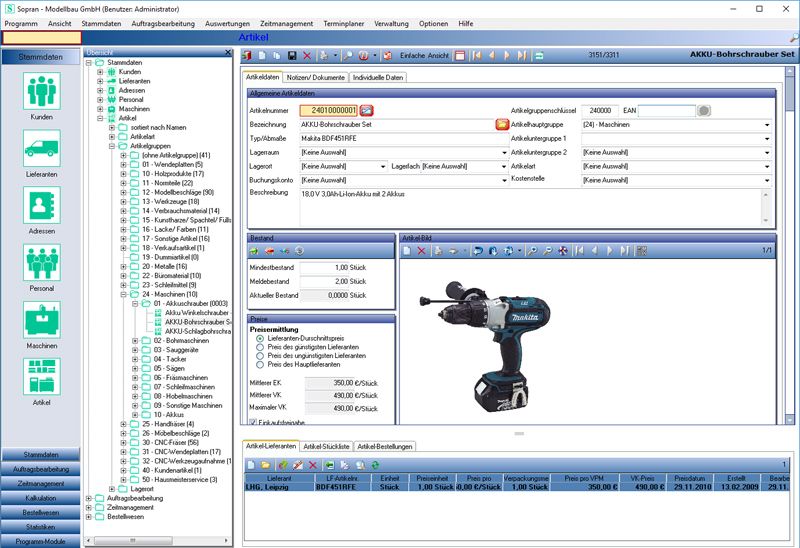Click the folder icon beside Bezeichnung field
This screenshot has width=800, height=548.
pyautogui.click(x=502, y=124)
